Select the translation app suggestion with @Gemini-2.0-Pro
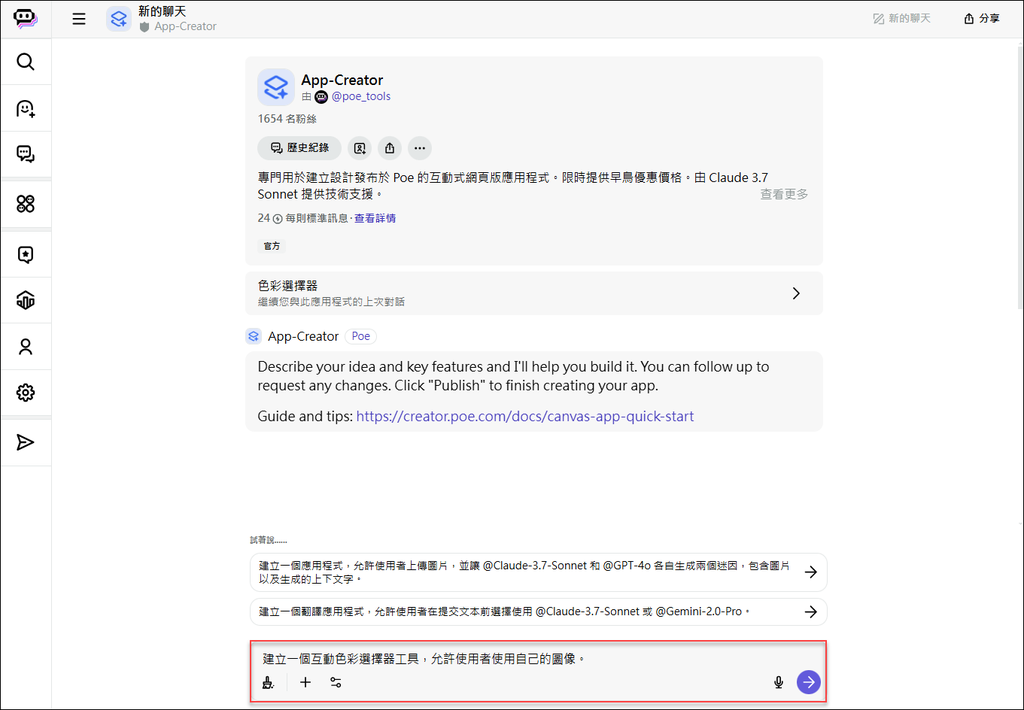 538,612
